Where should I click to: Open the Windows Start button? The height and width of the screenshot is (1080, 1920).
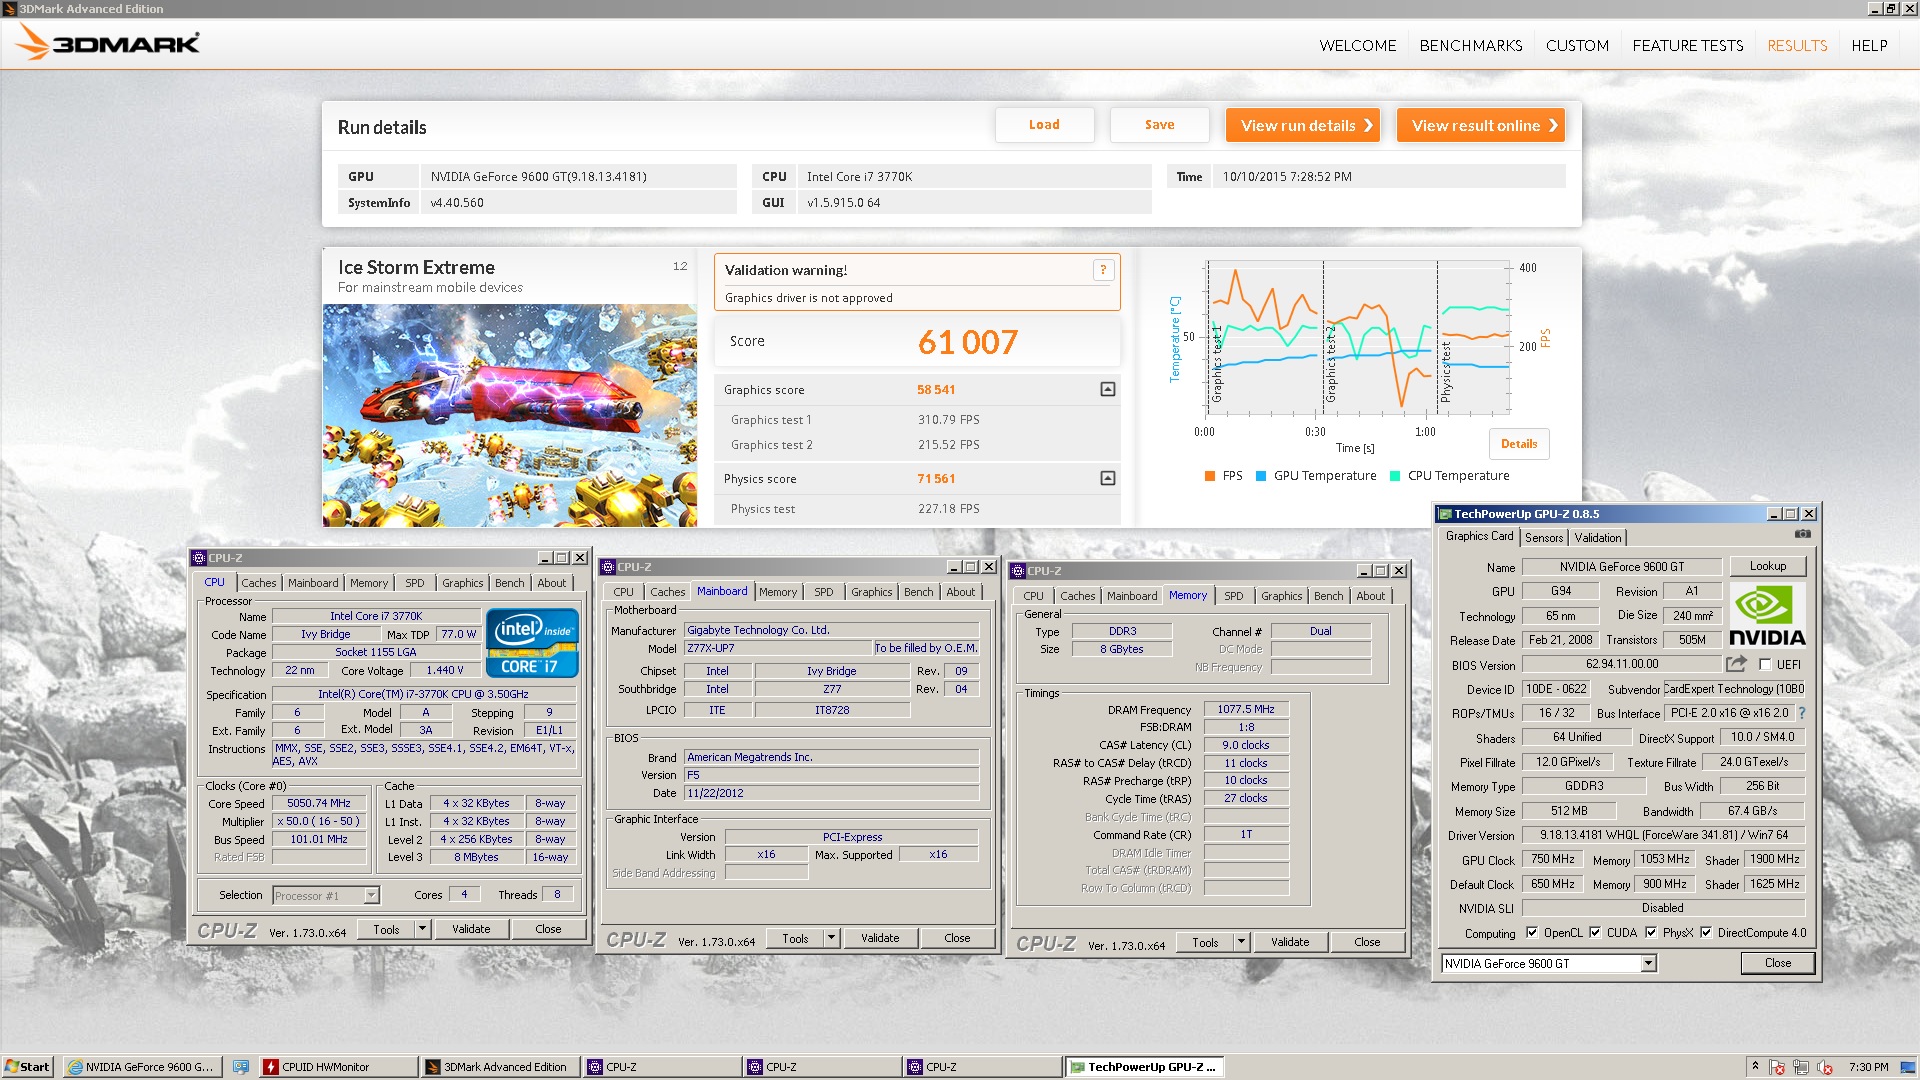(x=27, y=1067)
